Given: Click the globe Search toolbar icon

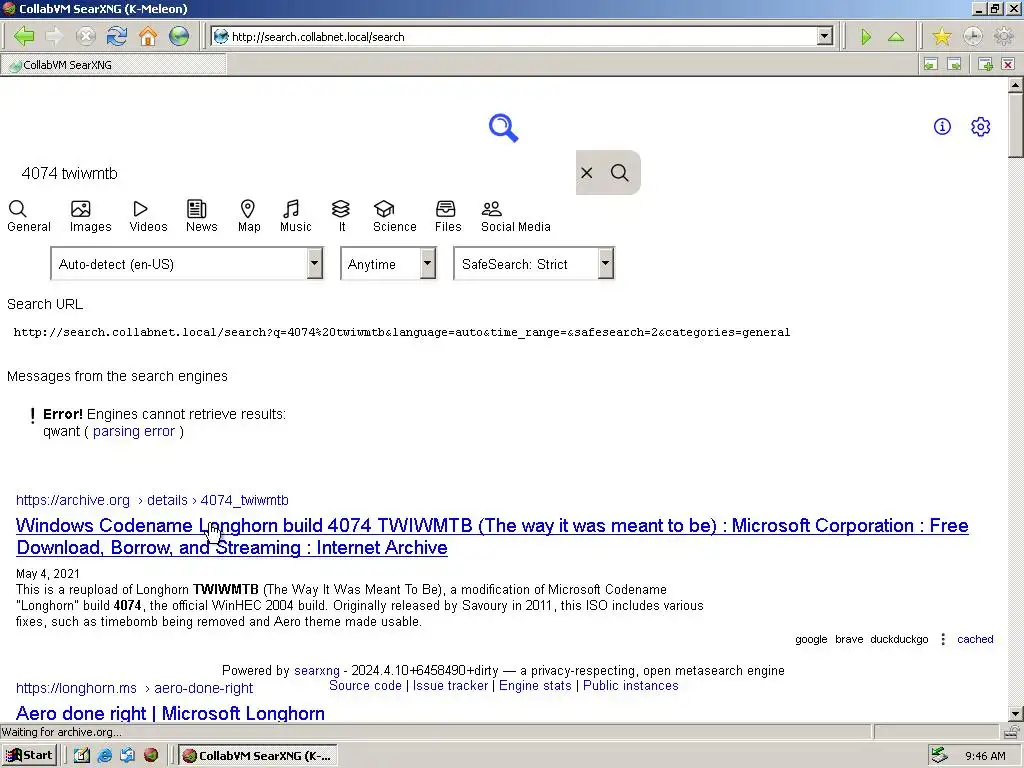Looking at the screenshot, I should tap(179, 36).
